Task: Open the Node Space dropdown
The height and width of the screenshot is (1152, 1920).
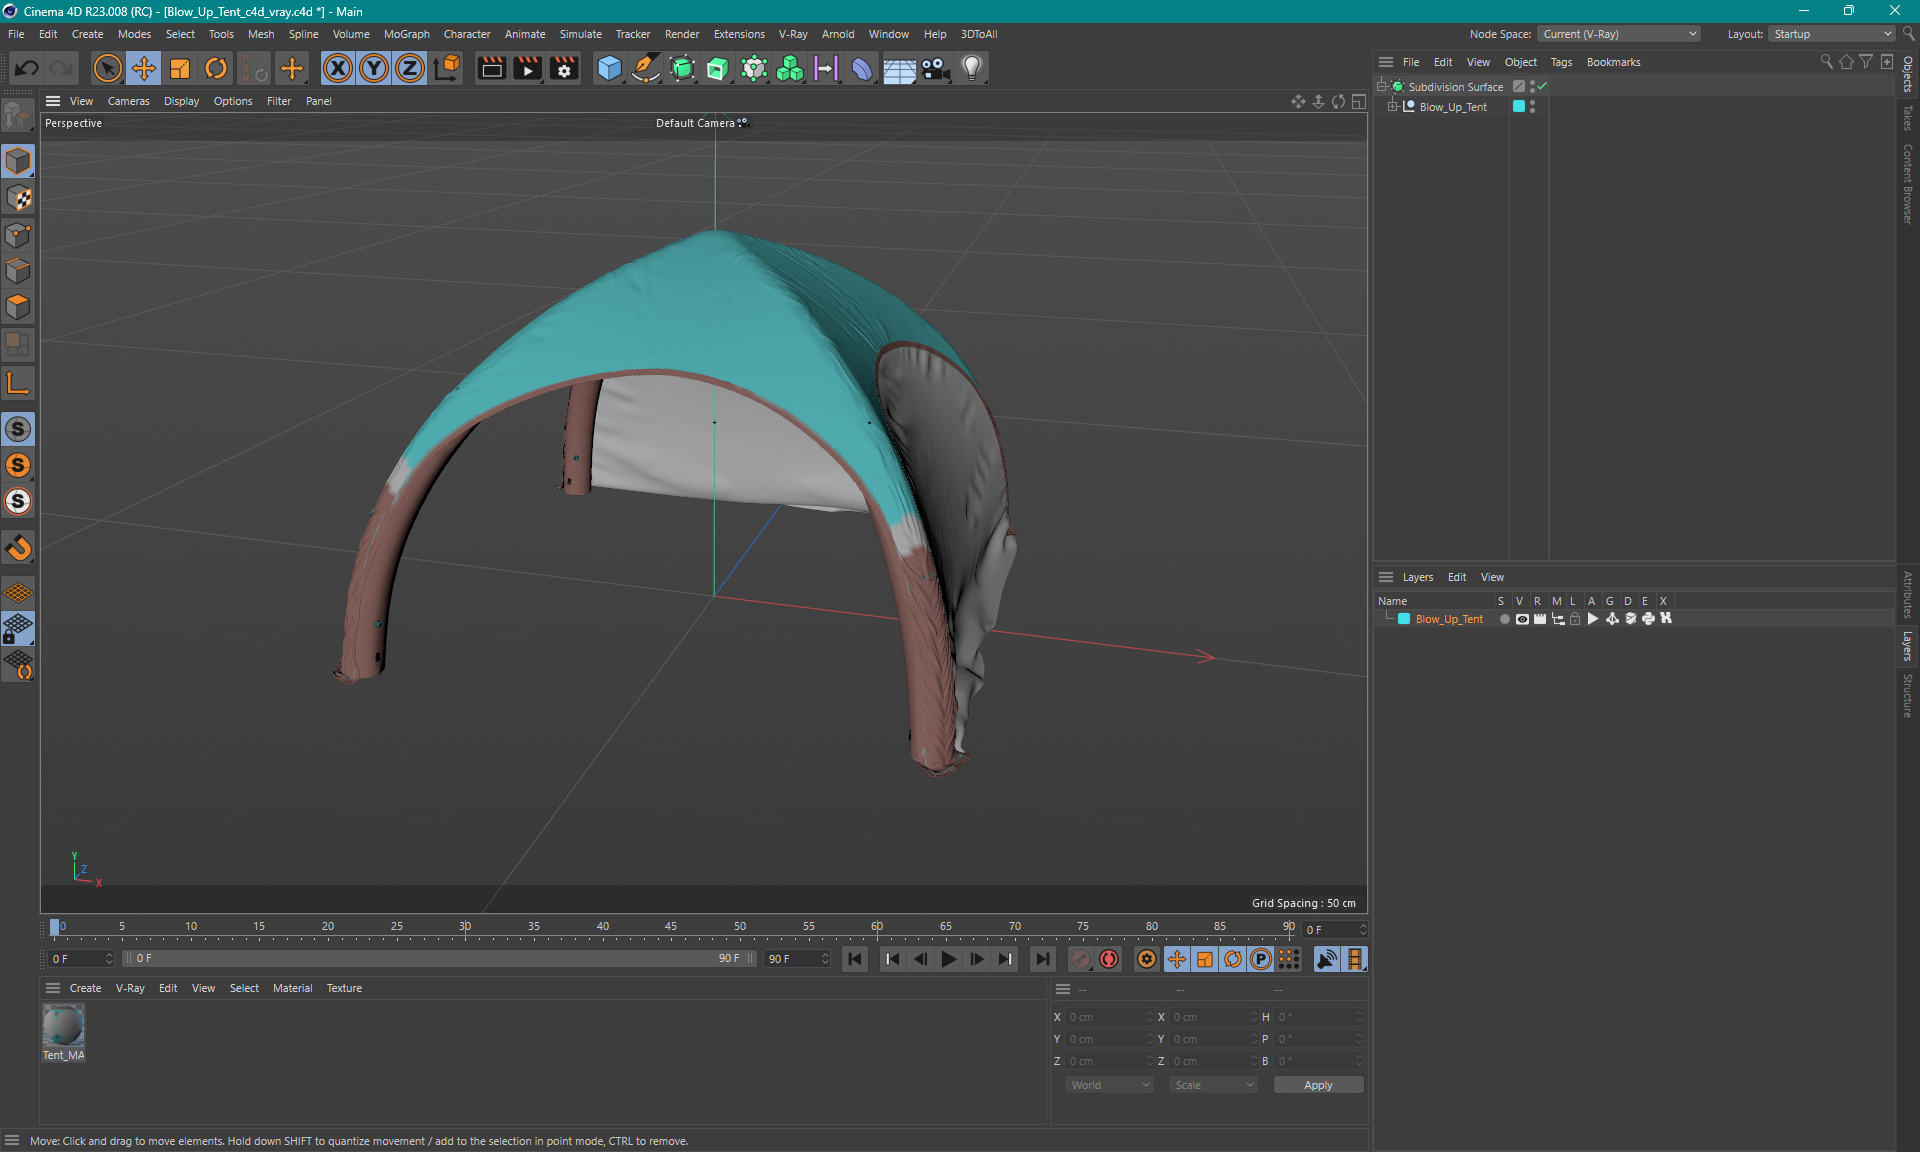Action: tap(1618, 34)
